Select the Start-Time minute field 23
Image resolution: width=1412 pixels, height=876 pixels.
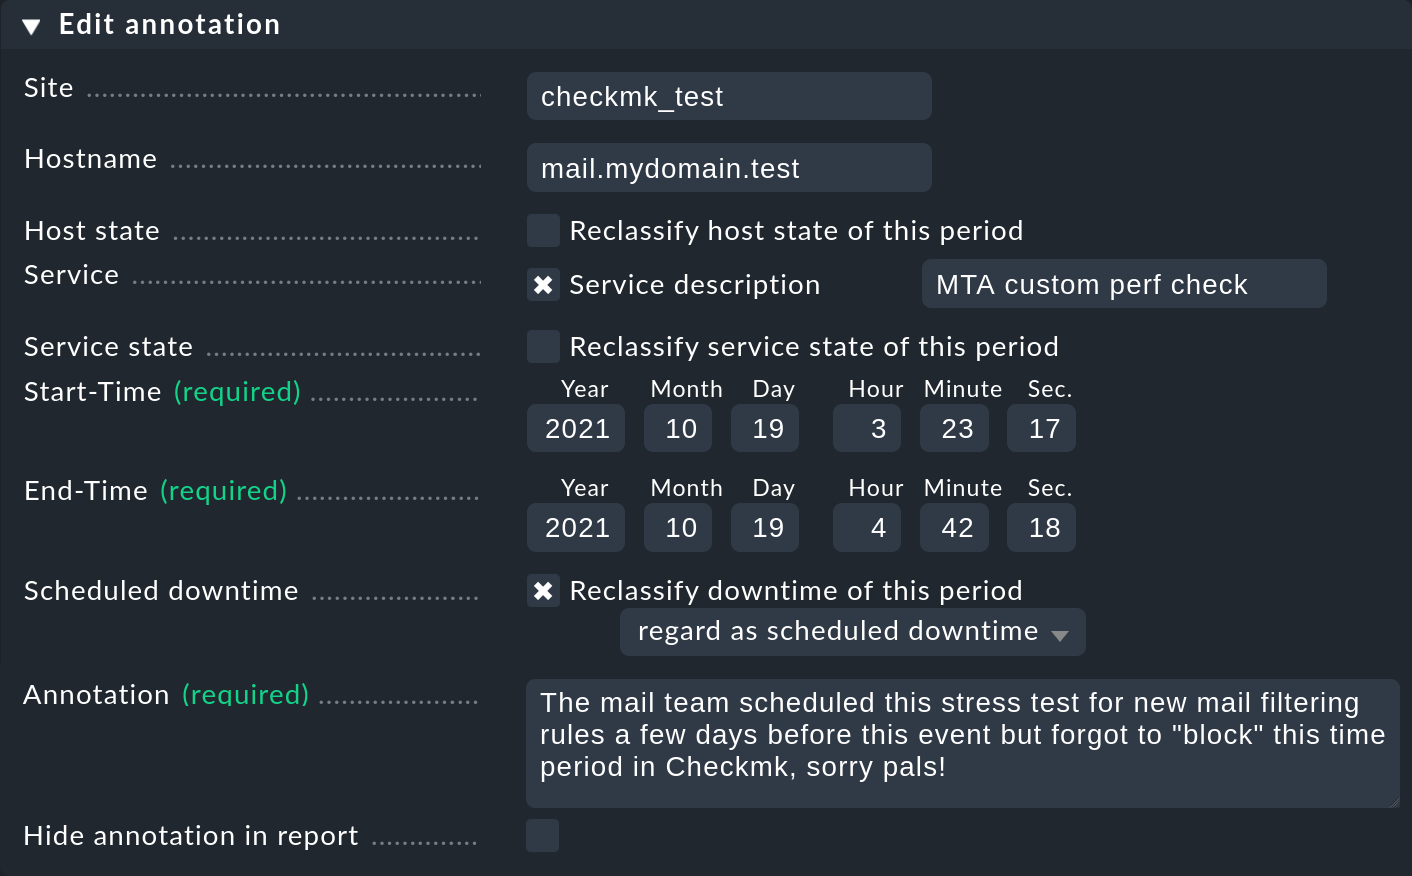coord(954,428)
